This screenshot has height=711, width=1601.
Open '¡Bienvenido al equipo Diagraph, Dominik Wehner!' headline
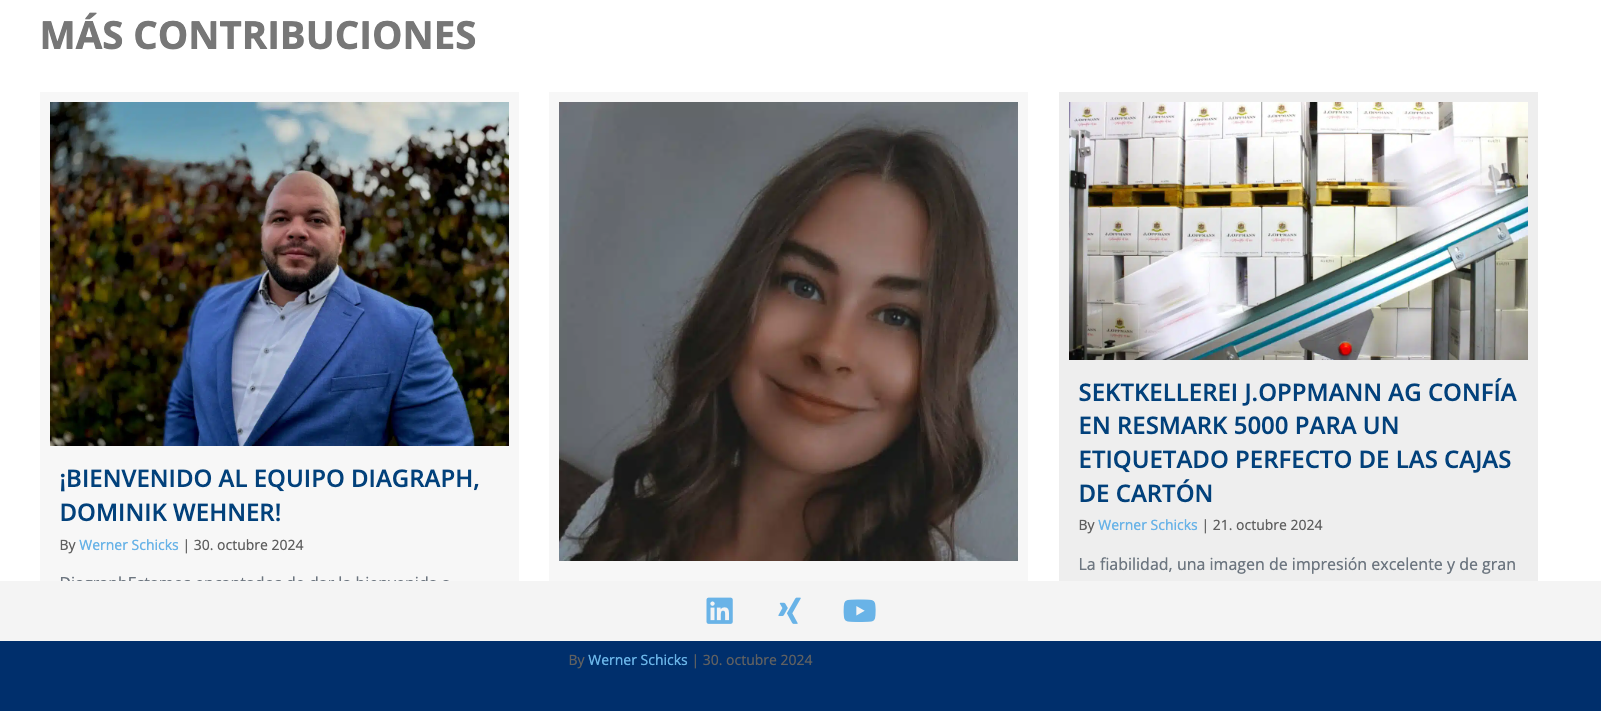[x=270, y=495]
